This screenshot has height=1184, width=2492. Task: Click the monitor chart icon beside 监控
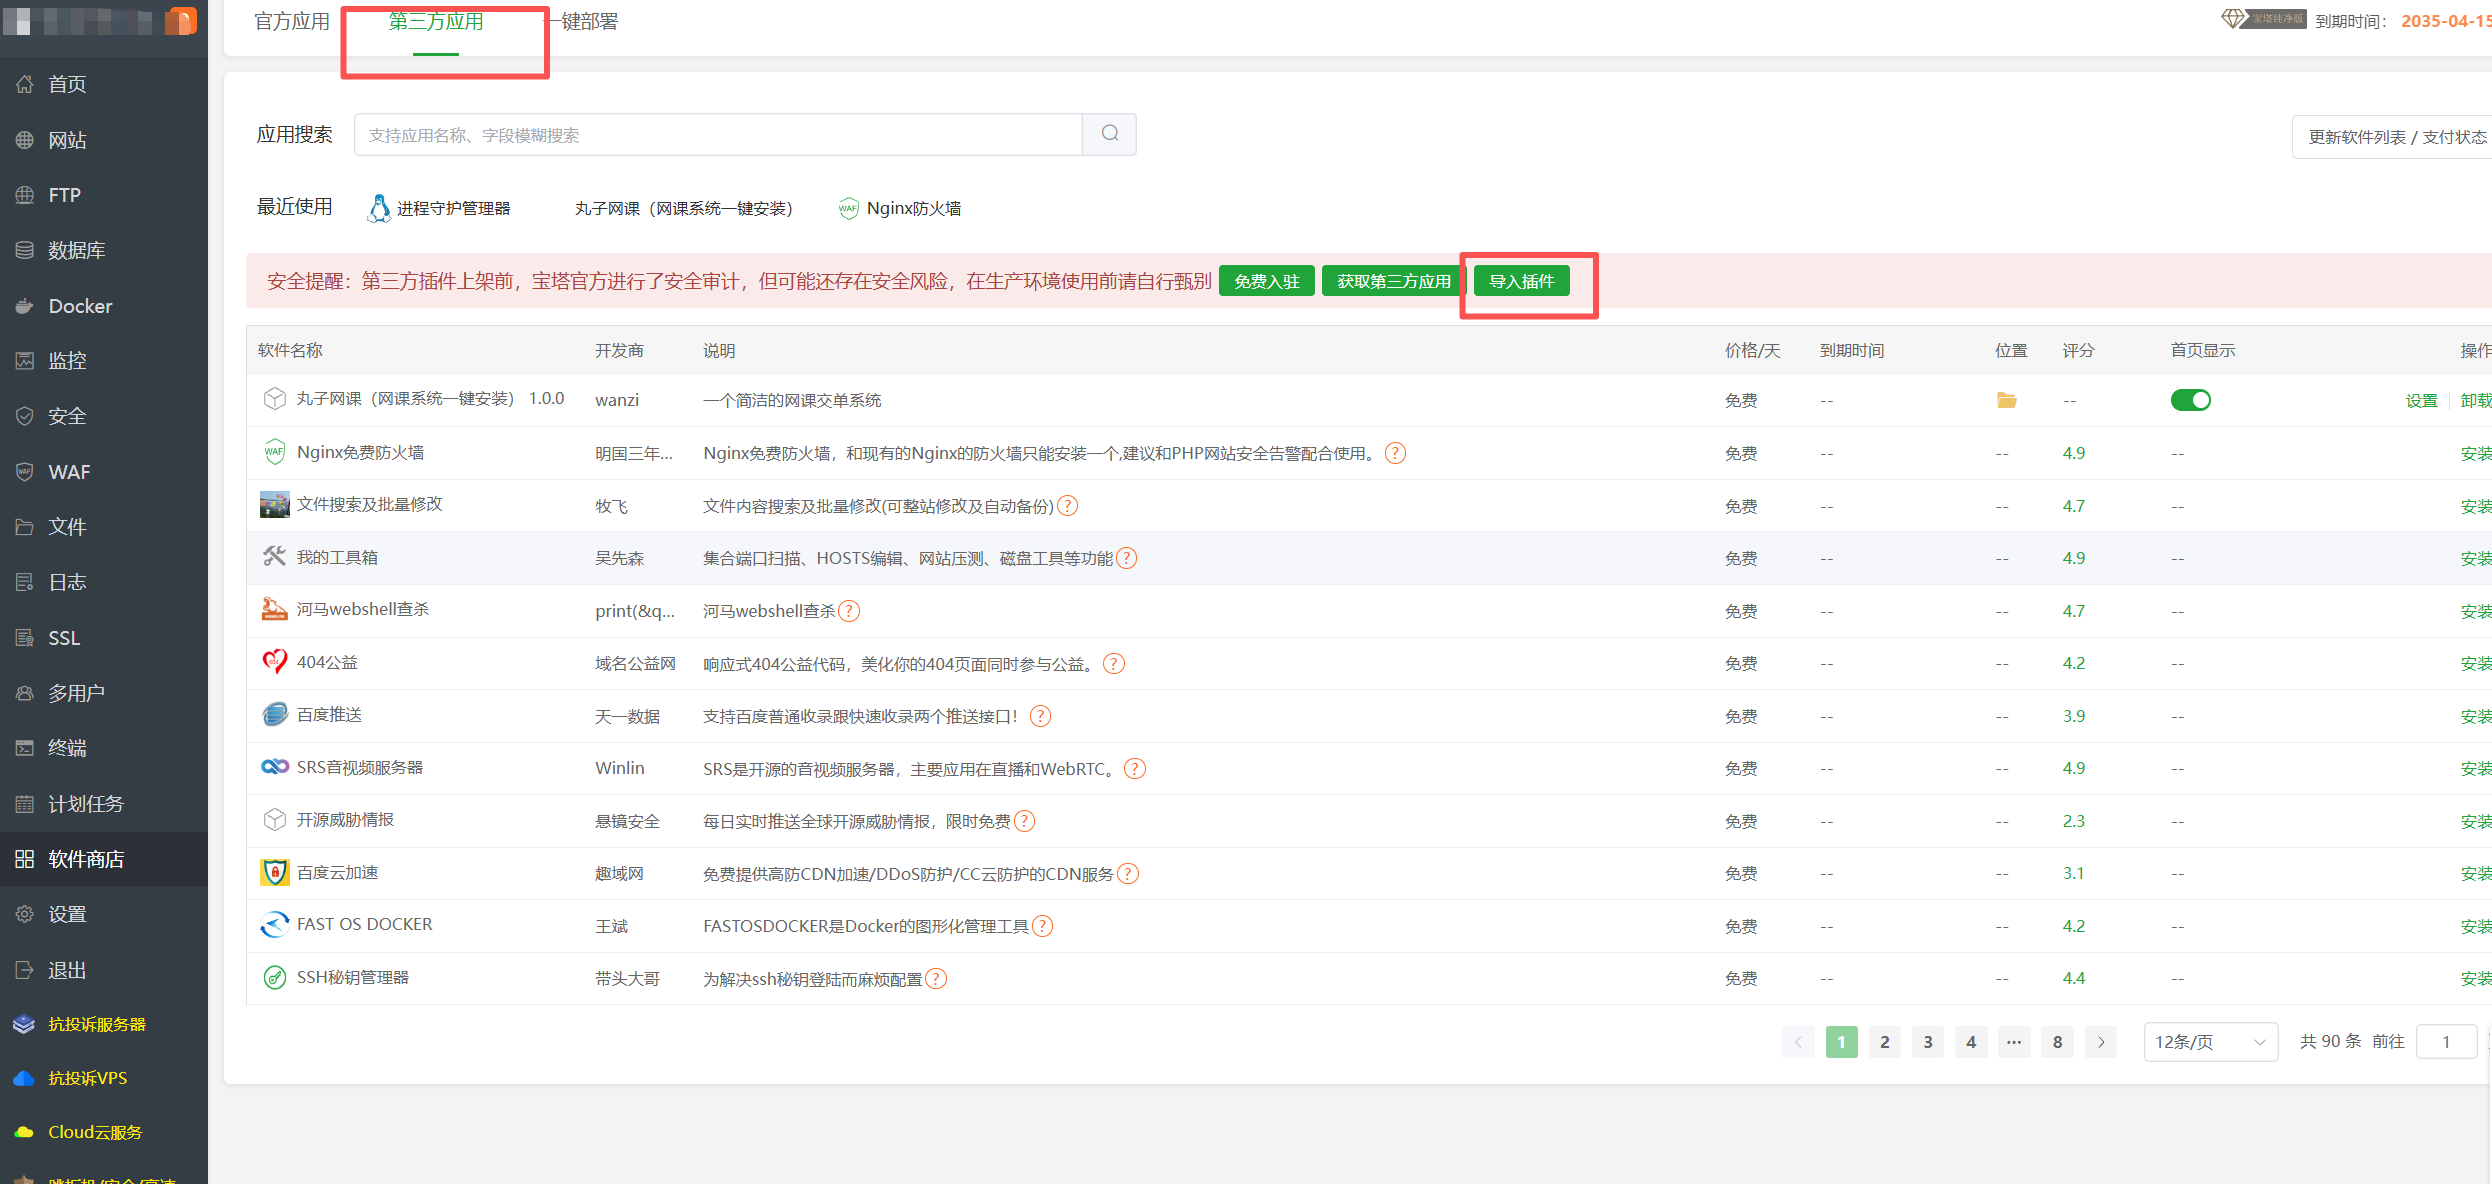25,360
